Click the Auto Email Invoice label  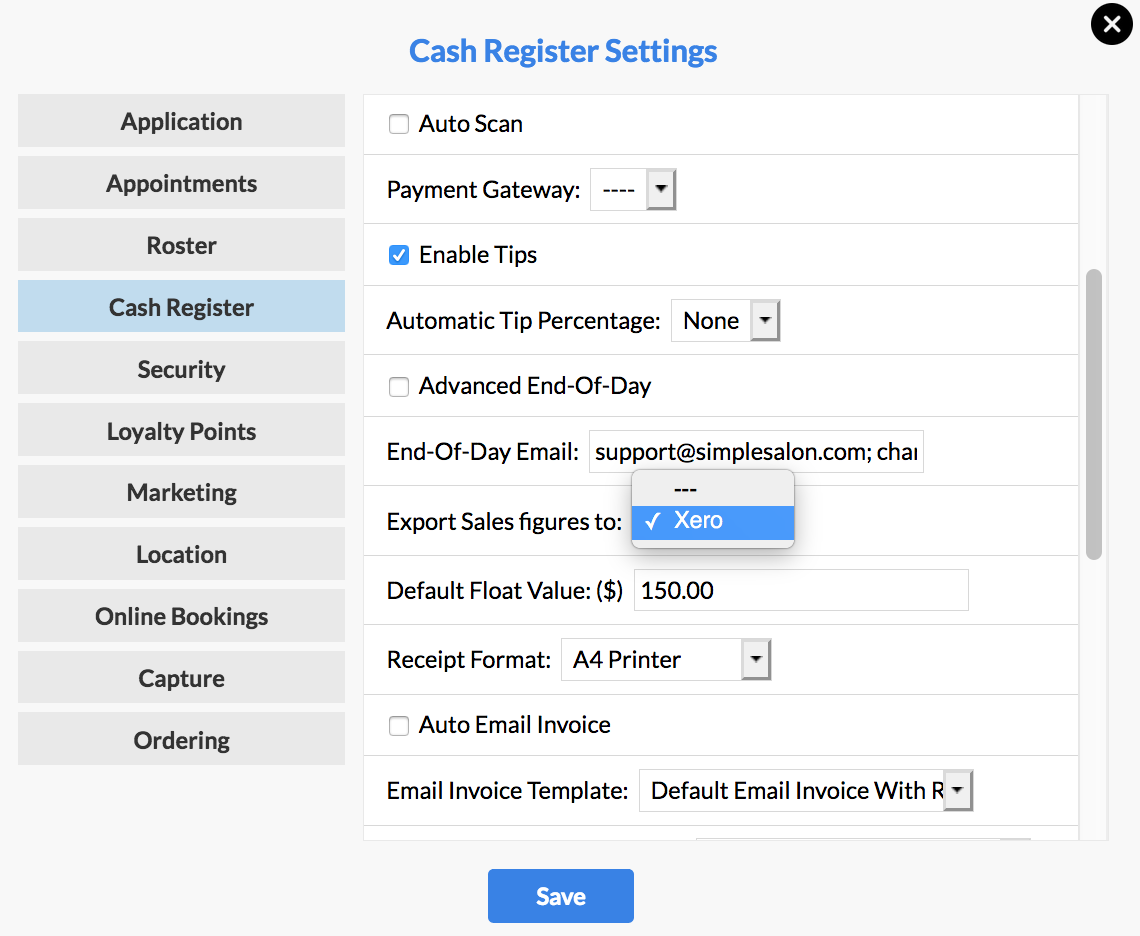[515, 725]
